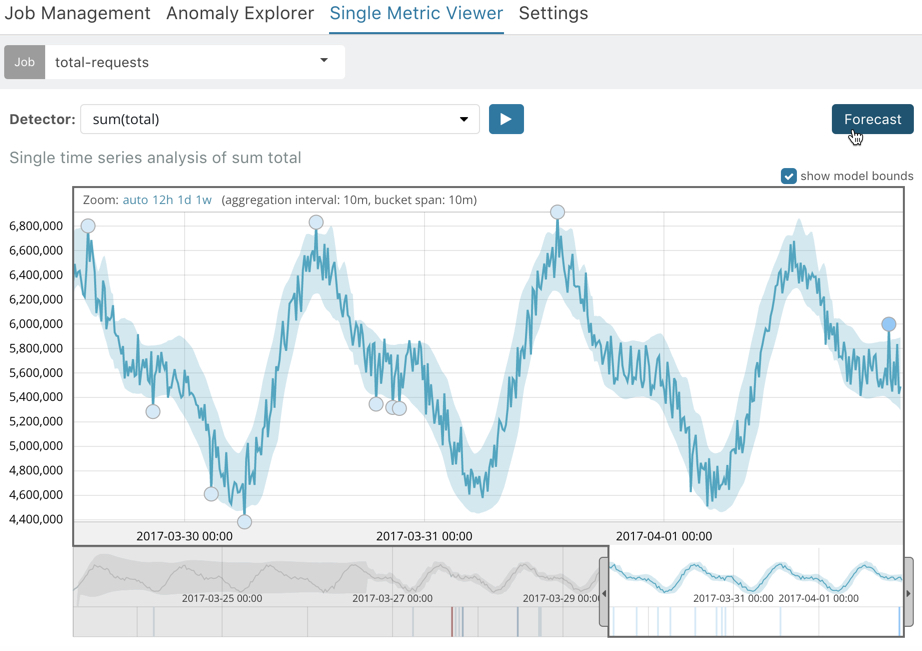Click the anomaly dot at the 2017-03-31 peak
Screen dimensions: 922x651
click(316, 221)
